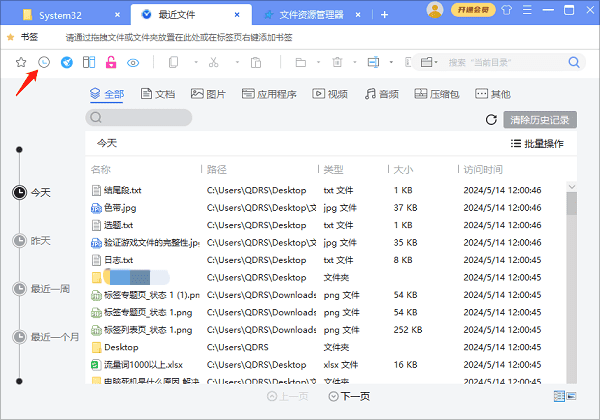The width and height of the screenshot is (600, 420).
Task: Click the 清除历史记录 button
Action: [x=540, y=120]
